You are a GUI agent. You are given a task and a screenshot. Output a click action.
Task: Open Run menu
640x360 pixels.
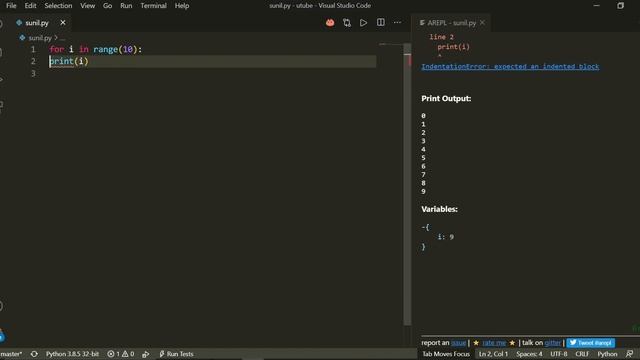(126, 6)
